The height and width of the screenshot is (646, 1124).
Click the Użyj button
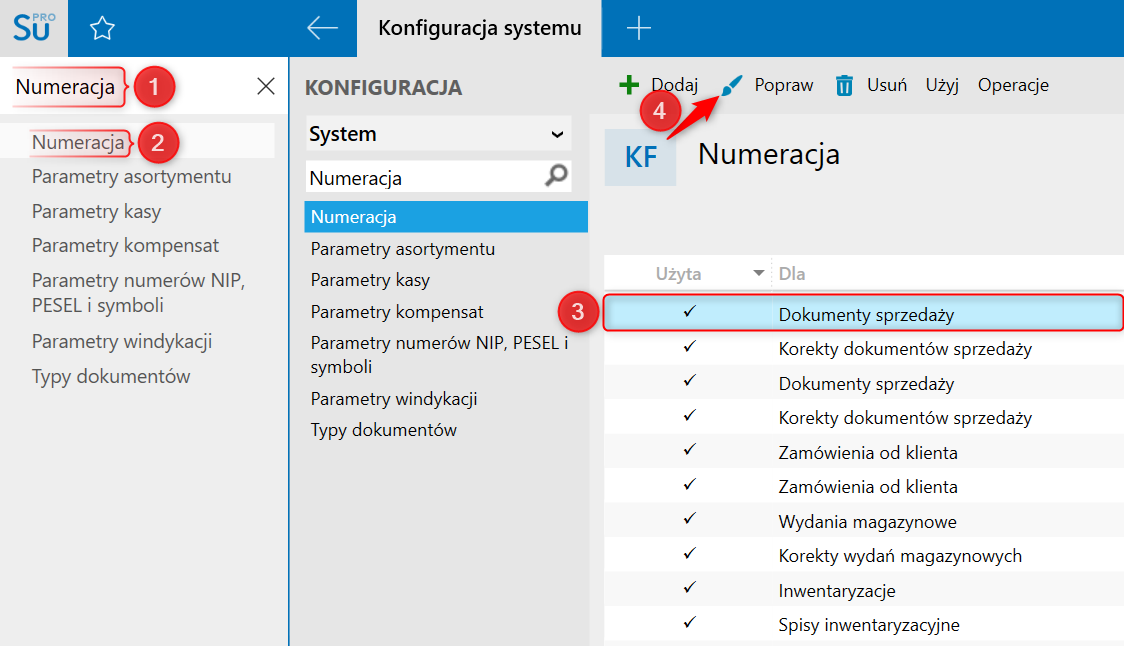942,85
